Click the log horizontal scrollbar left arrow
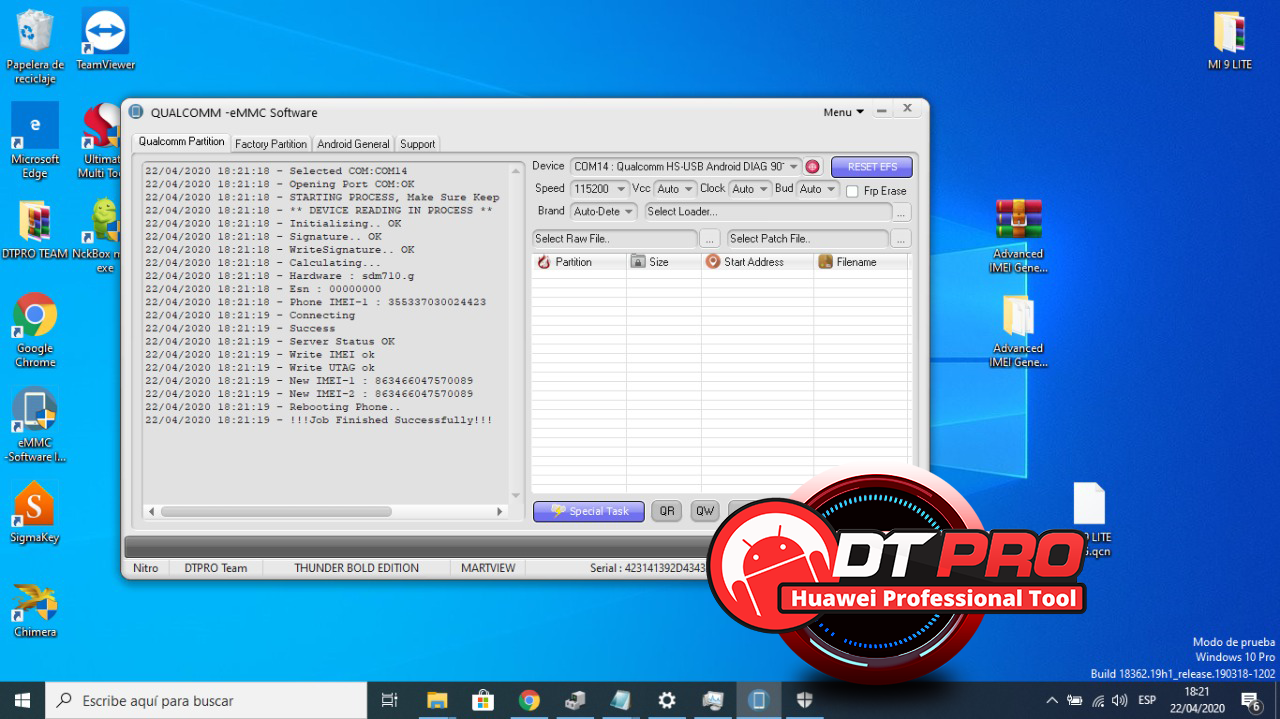Image resolution: width=1280 pixels, height=719 pixels. point(151,511)
